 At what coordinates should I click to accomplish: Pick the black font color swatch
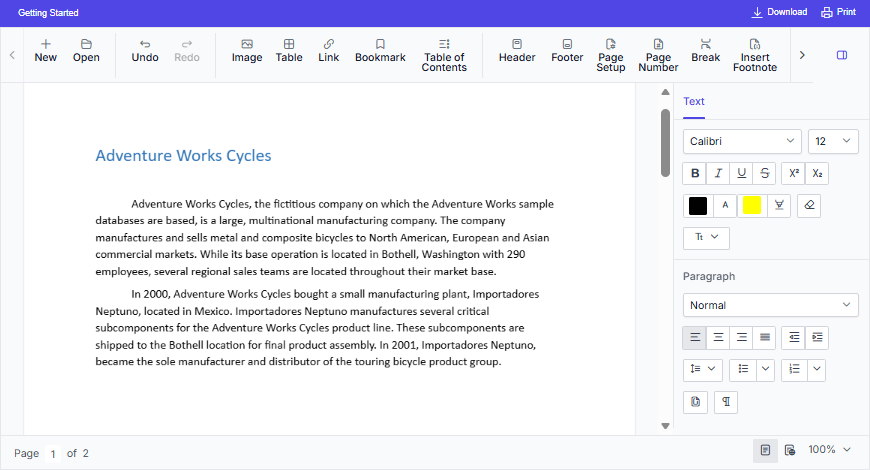tap(698, 205)
